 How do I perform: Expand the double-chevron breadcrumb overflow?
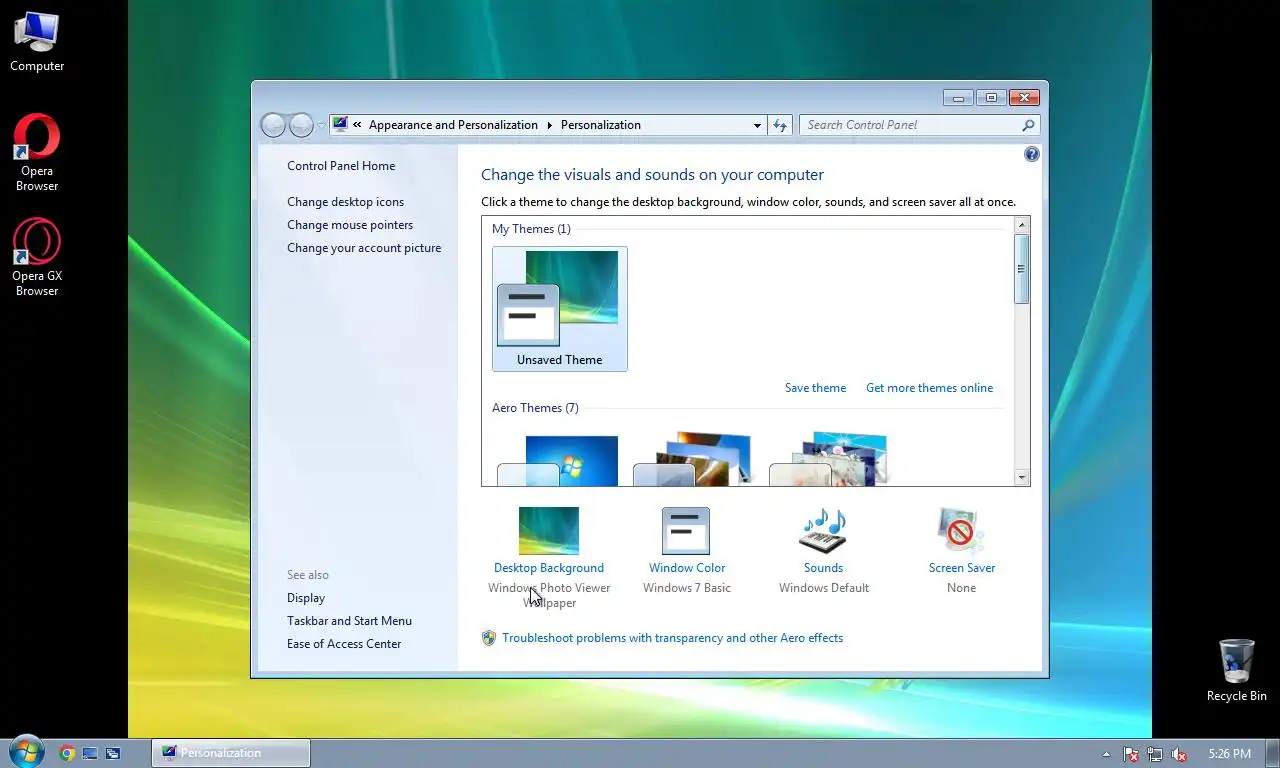tap(357, 125)
